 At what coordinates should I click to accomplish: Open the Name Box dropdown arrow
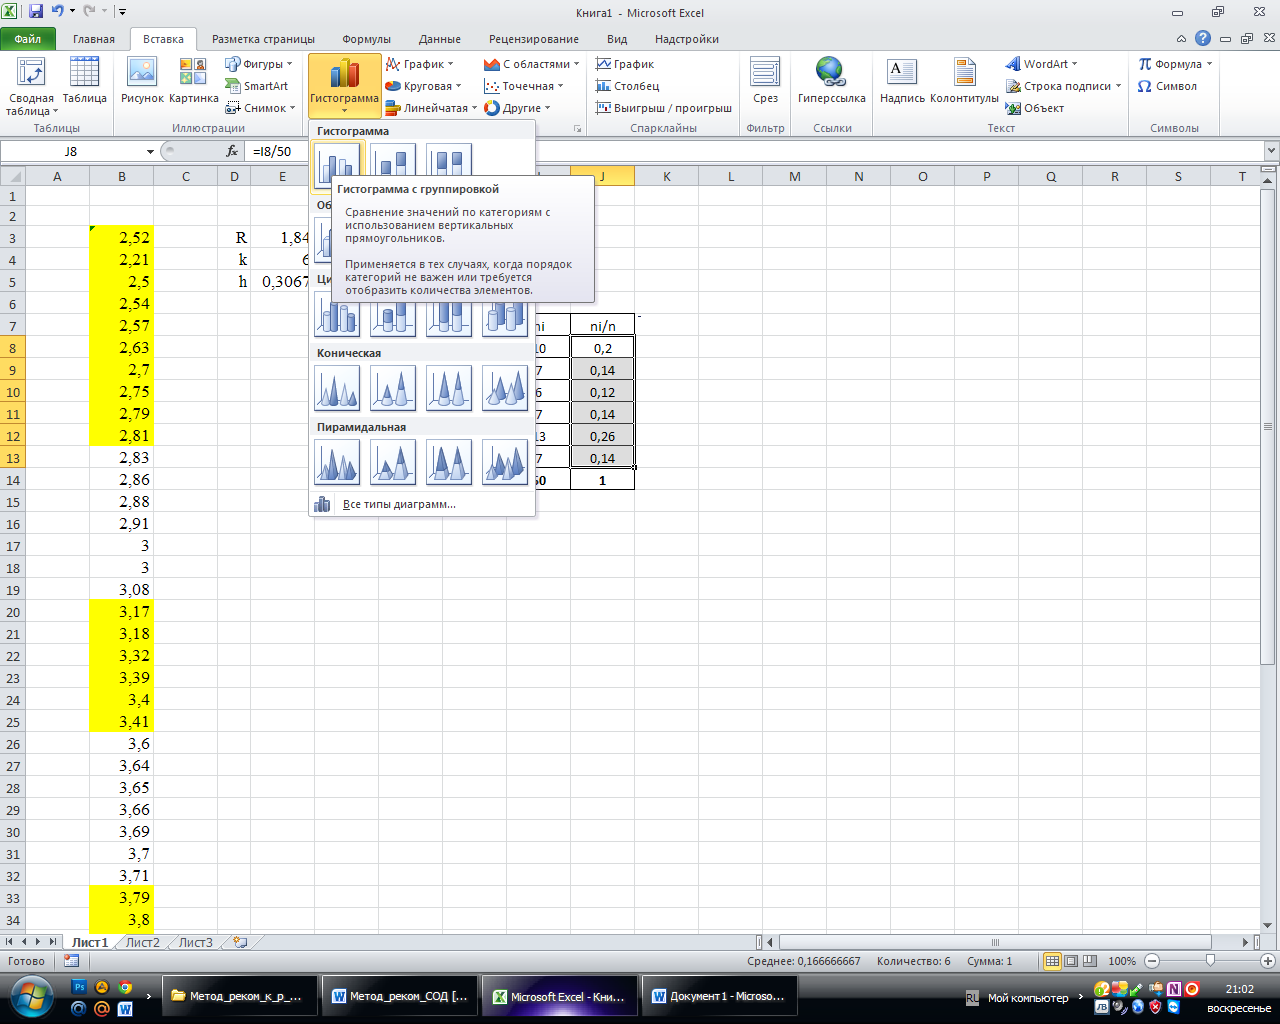[150, 151]
